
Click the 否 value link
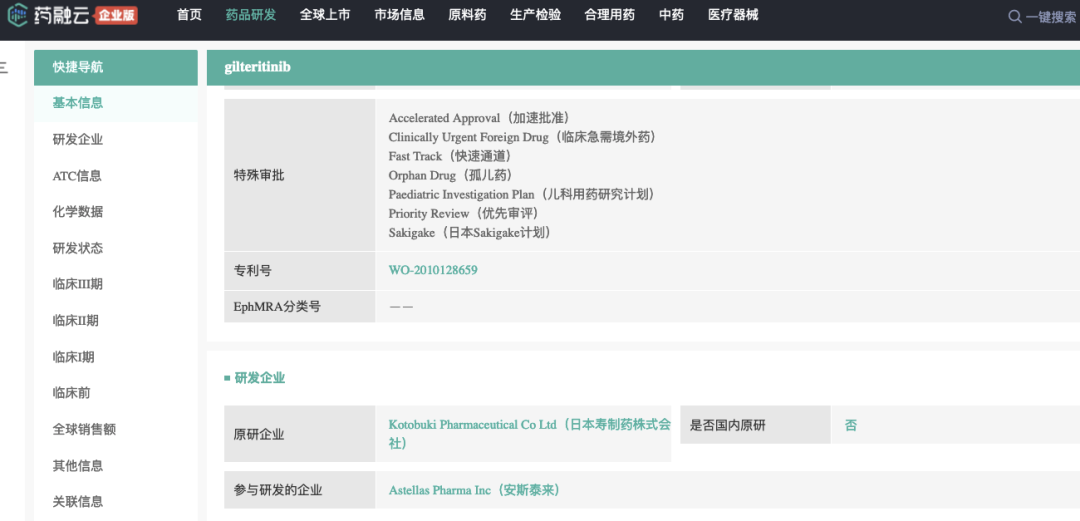click(851, 425)
